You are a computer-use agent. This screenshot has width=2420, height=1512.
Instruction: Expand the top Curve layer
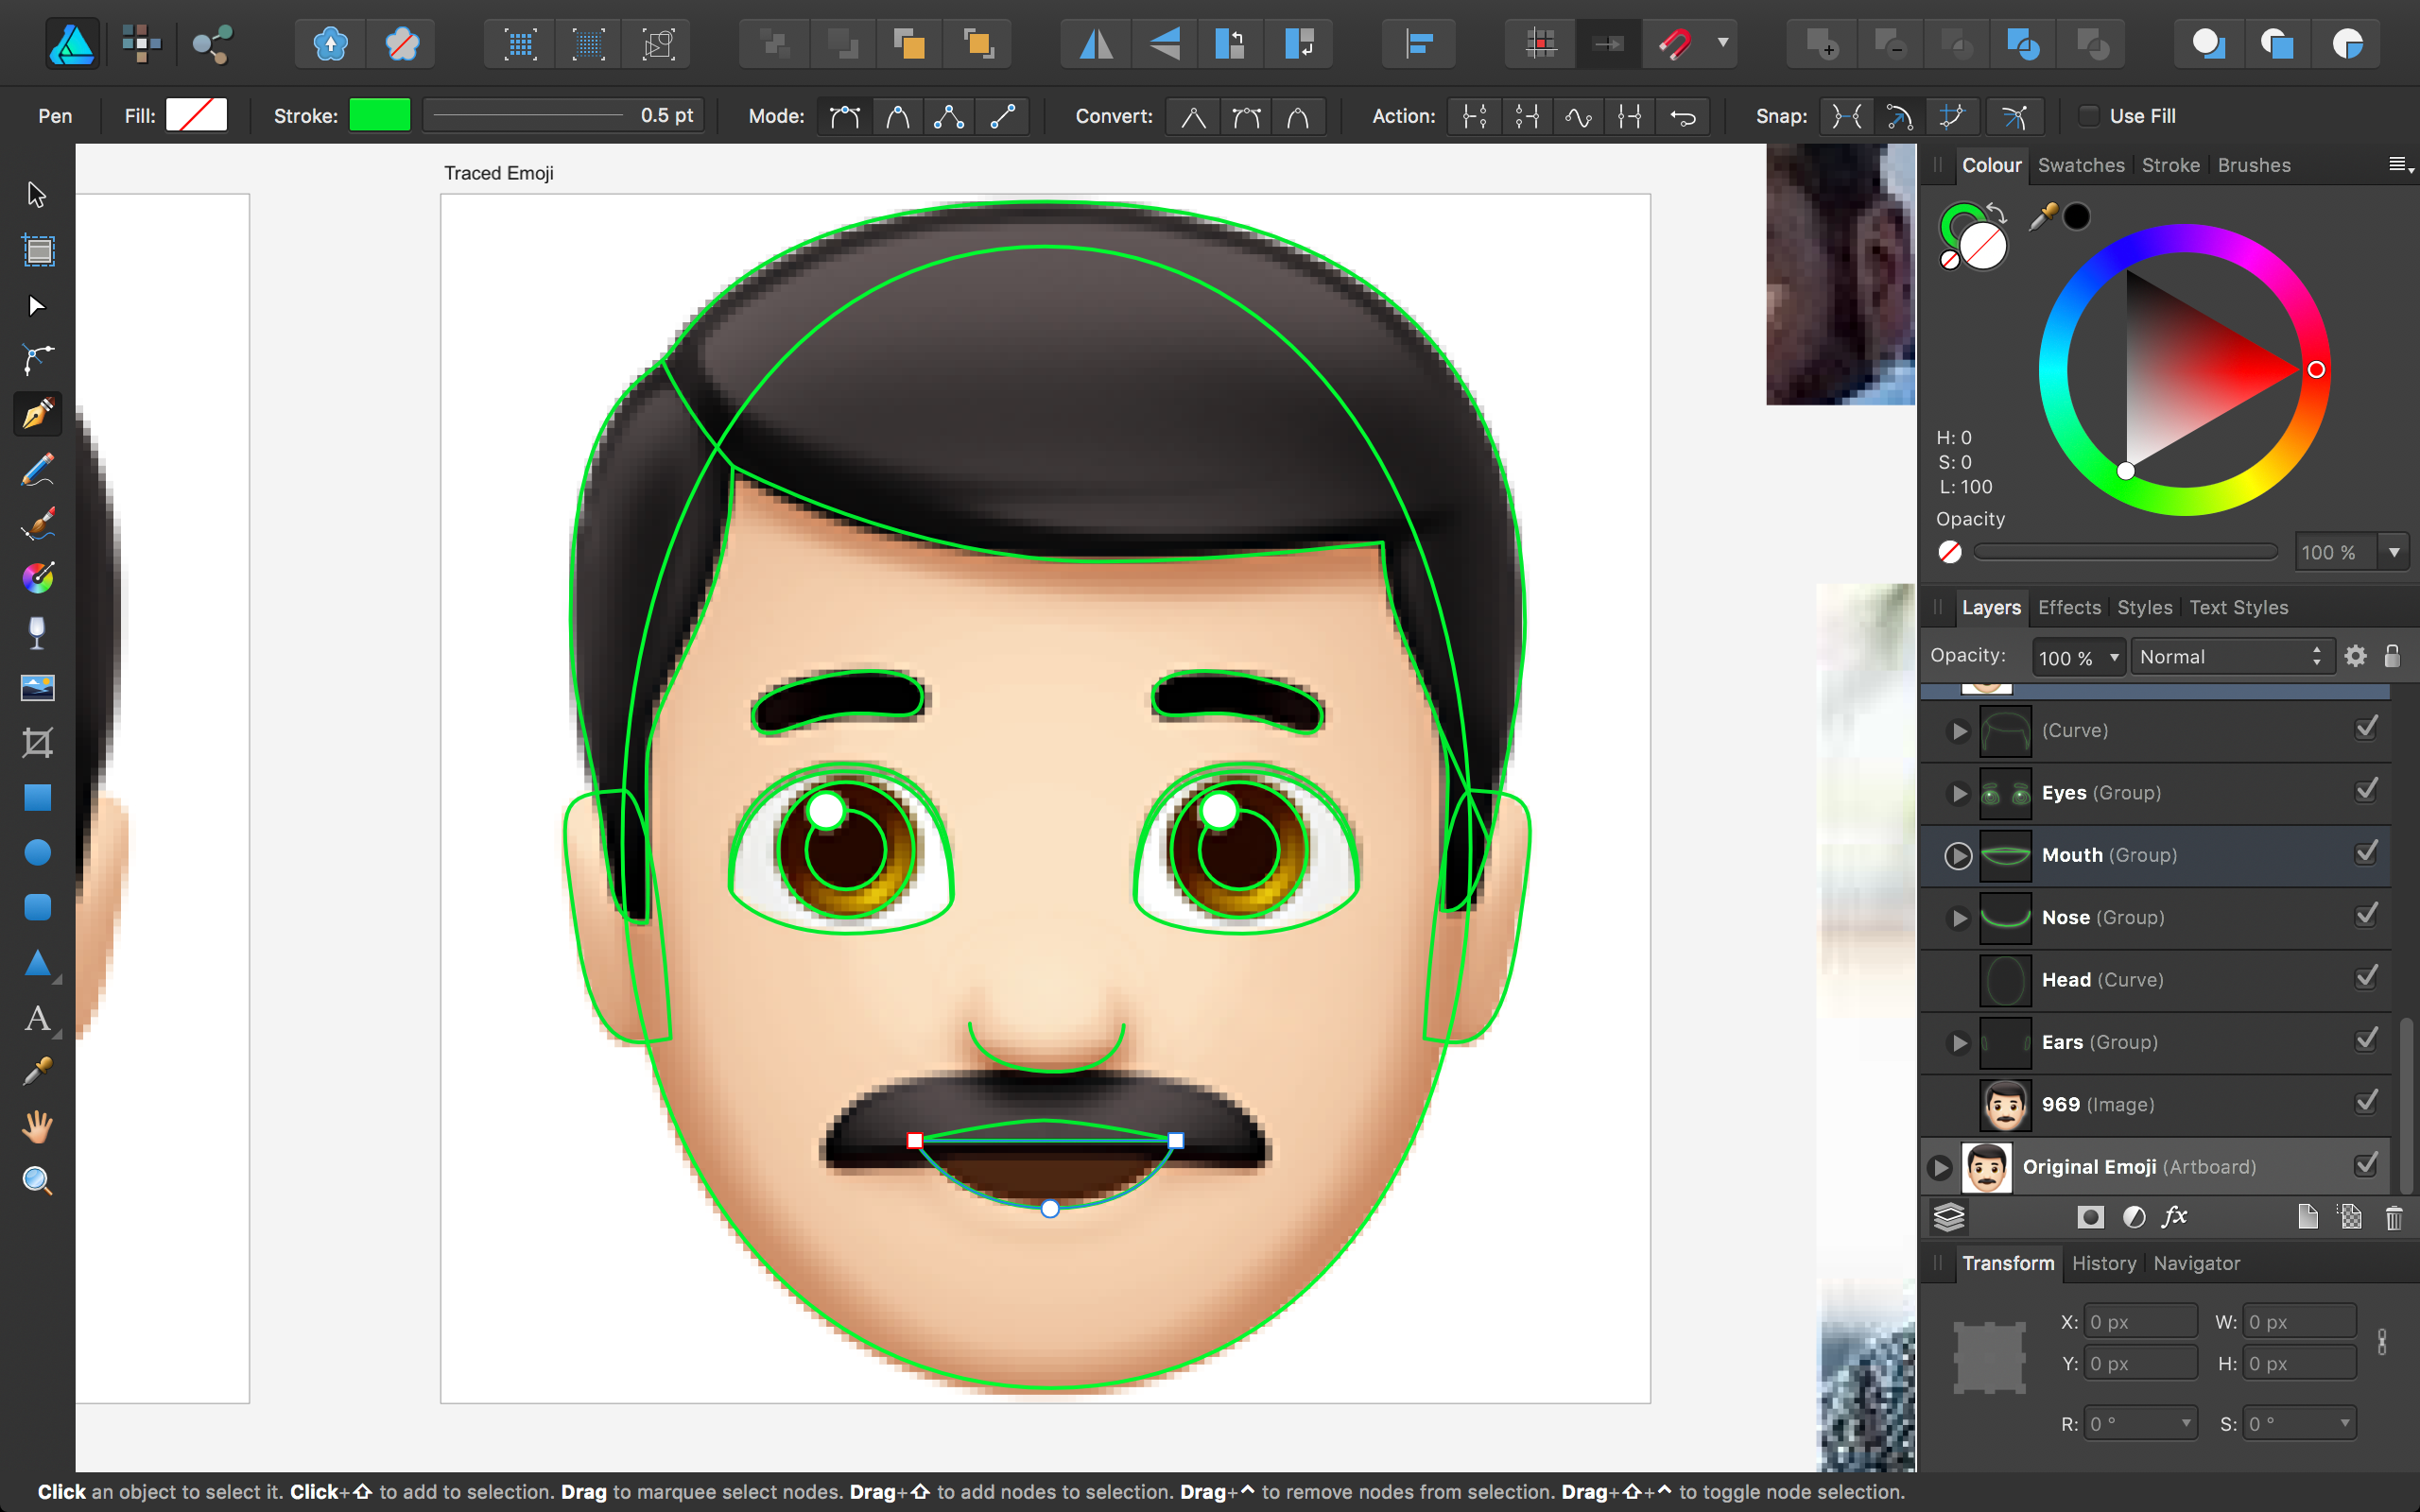1959,731
